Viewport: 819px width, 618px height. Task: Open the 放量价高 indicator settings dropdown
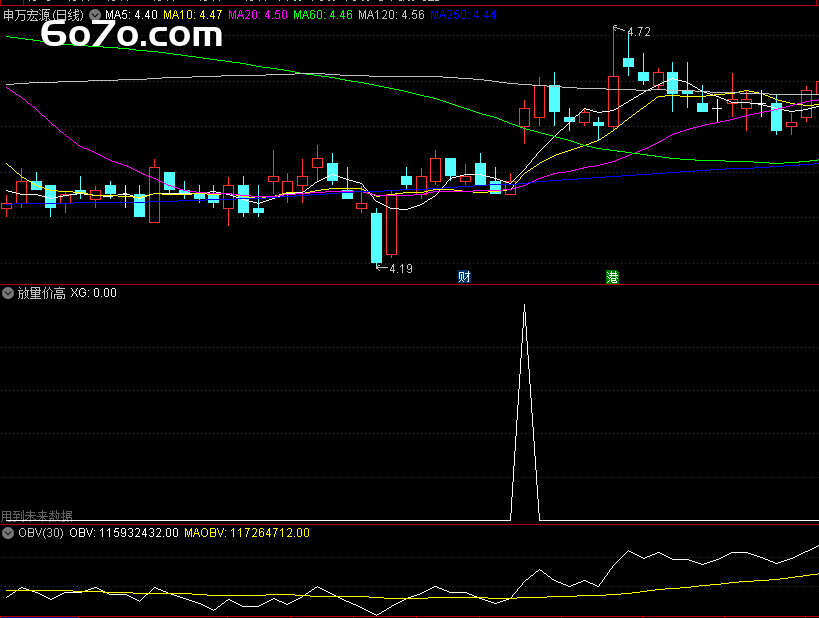point(8,293)
